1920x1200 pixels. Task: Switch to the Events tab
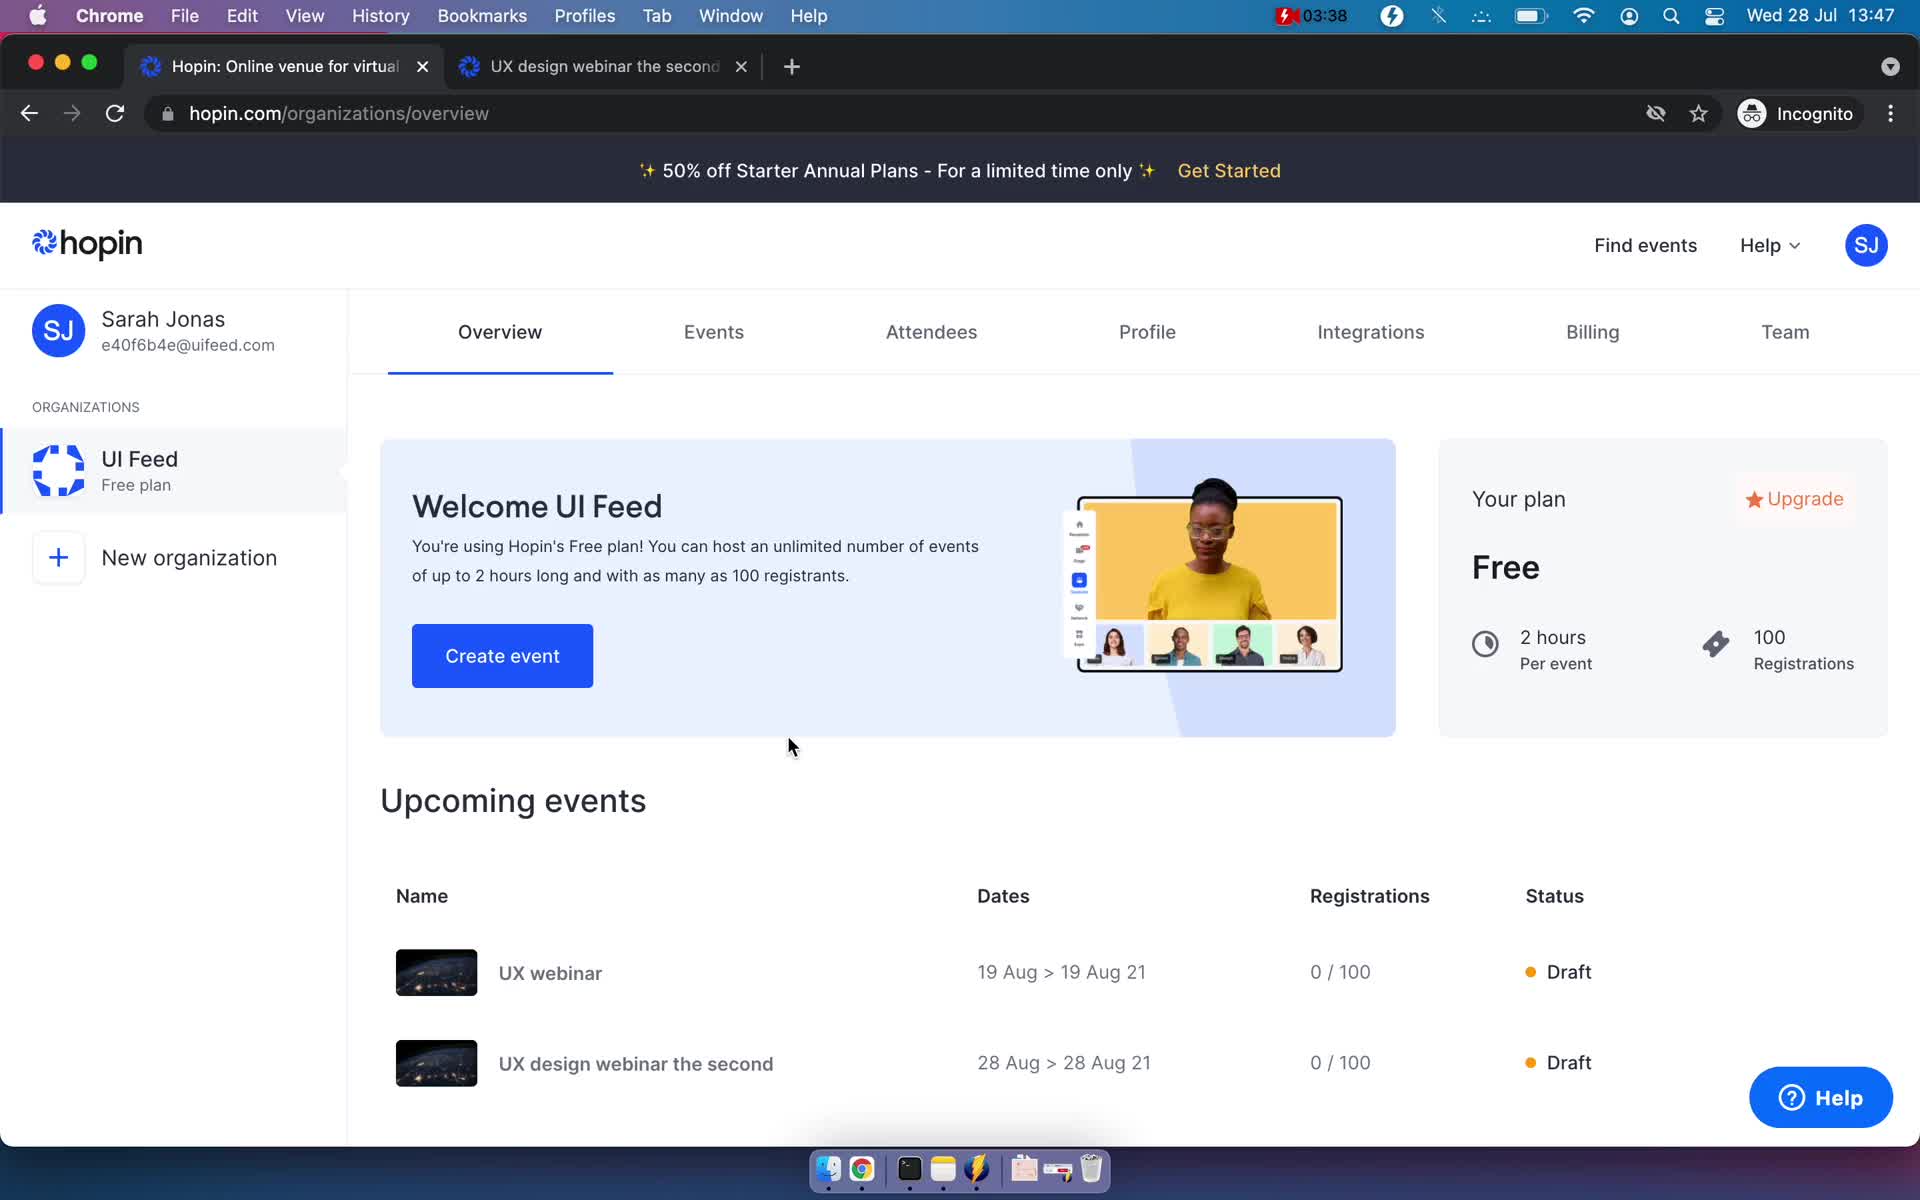(x=714, y=332)
